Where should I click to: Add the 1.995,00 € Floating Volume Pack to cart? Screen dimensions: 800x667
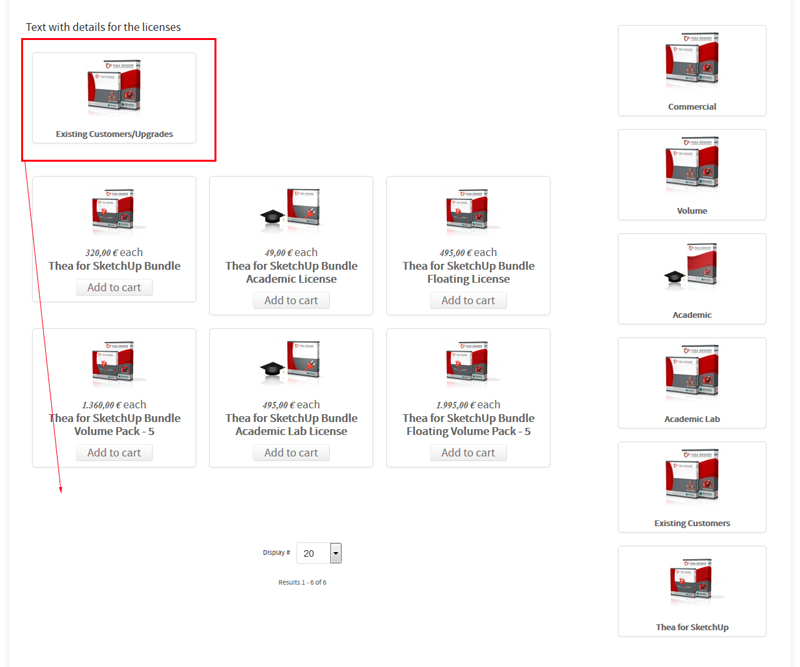[468, 453]
